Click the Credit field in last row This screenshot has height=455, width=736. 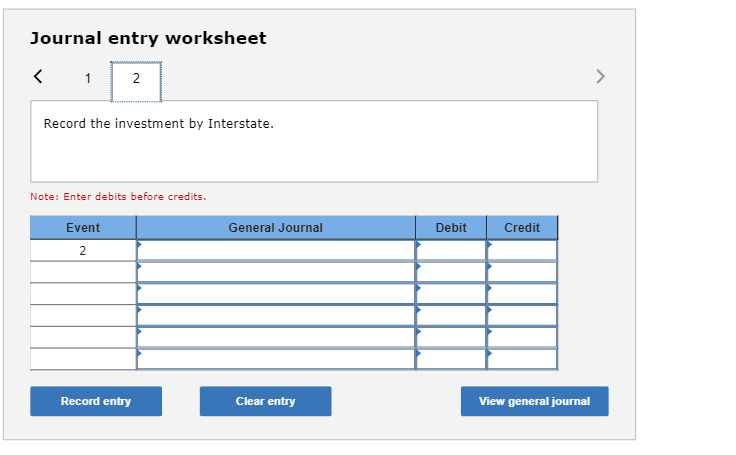[x=522, y=359]
